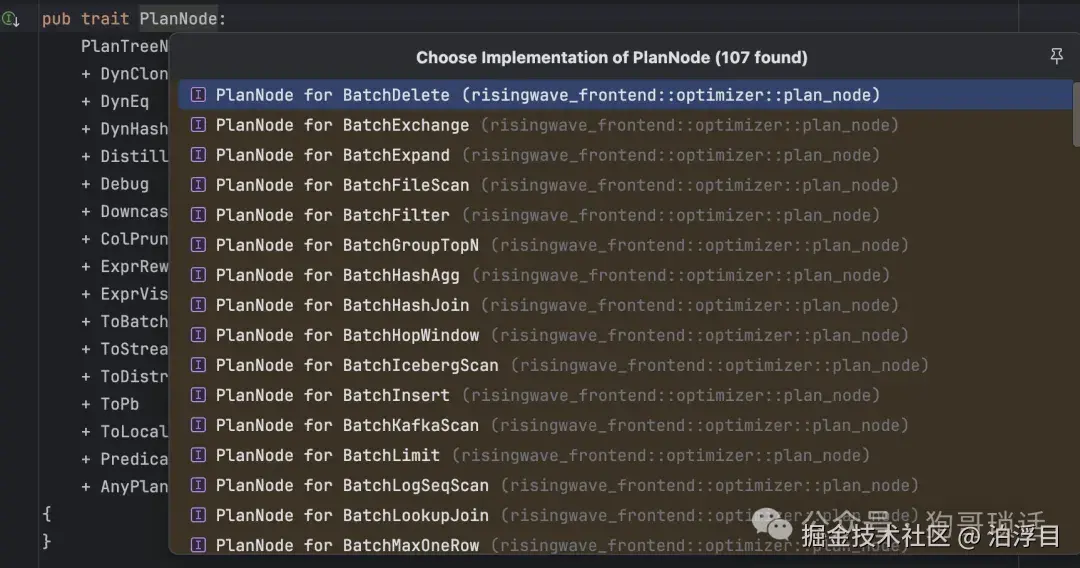The height and width of the screenshot is (568, 1080).
Task: Jump to PlanNode for BatchKafkaScan
Action: 347,425
